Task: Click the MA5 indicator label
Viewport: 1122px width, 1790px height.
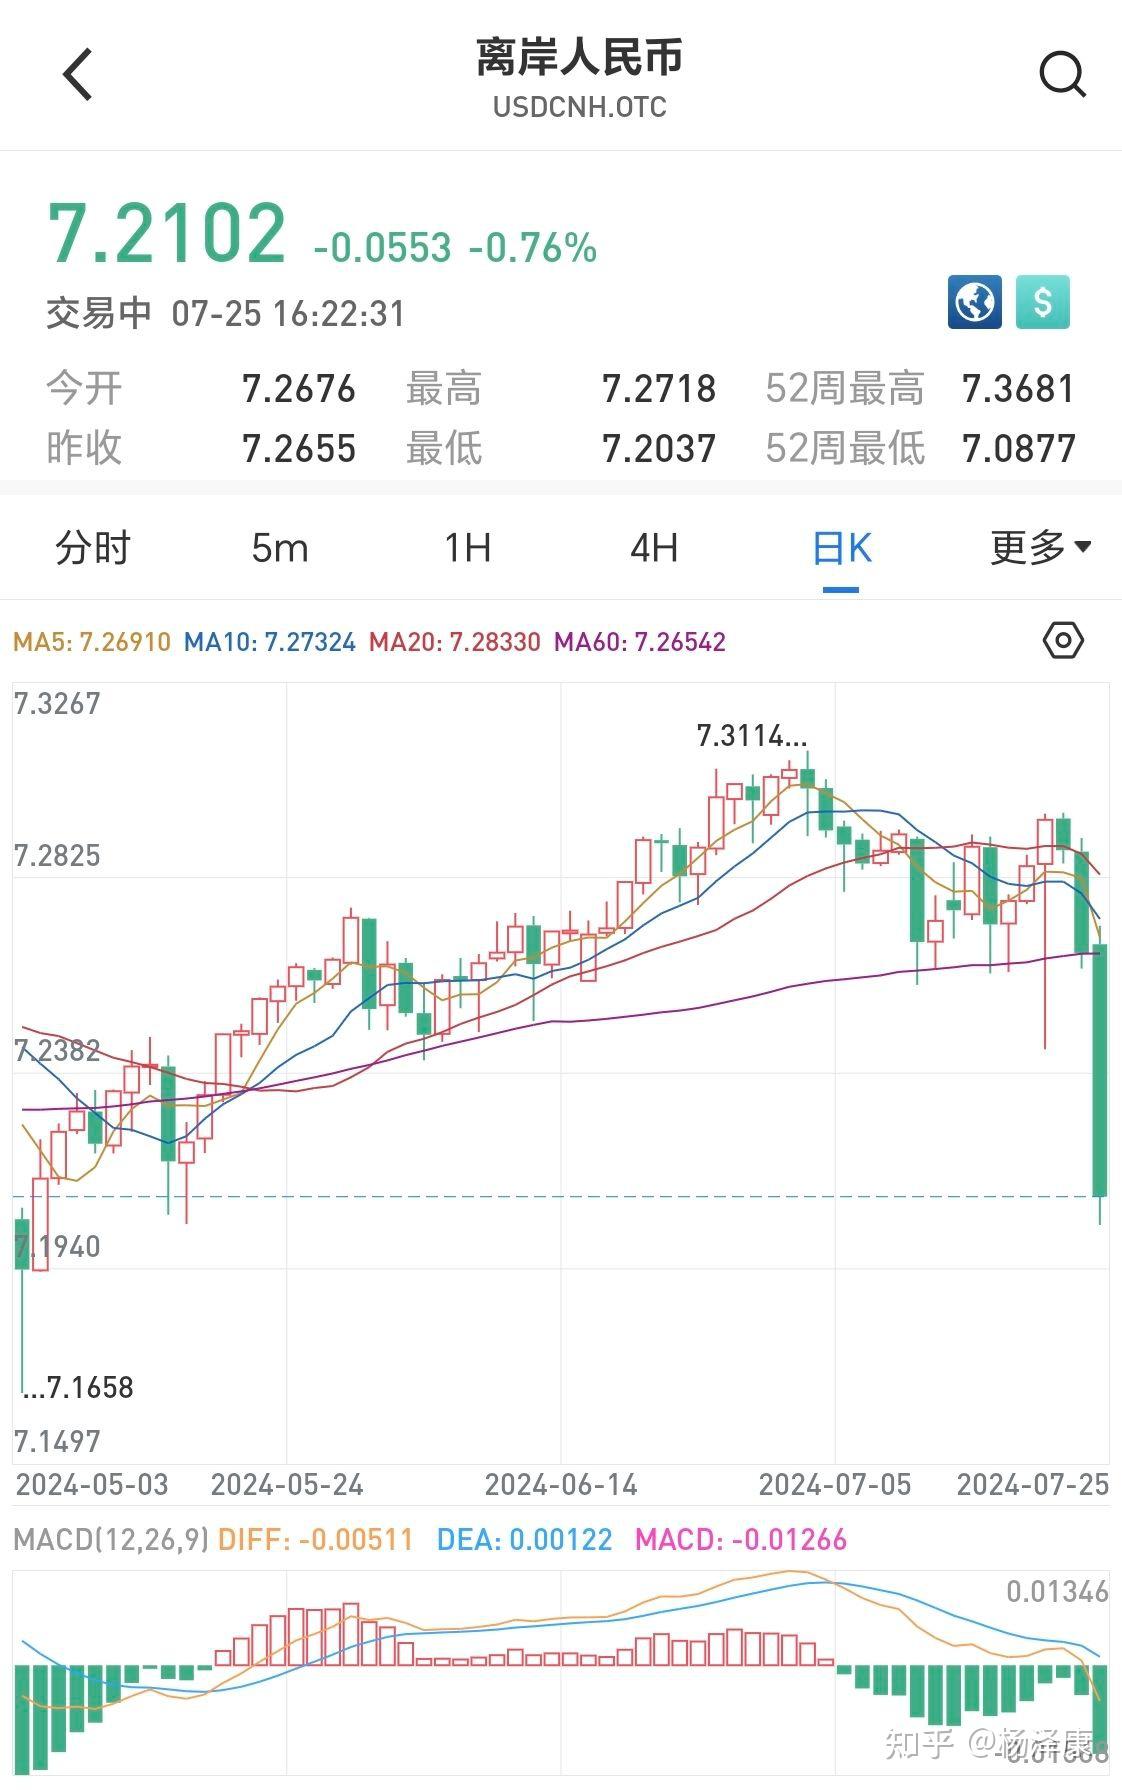Action: [92, 642]
